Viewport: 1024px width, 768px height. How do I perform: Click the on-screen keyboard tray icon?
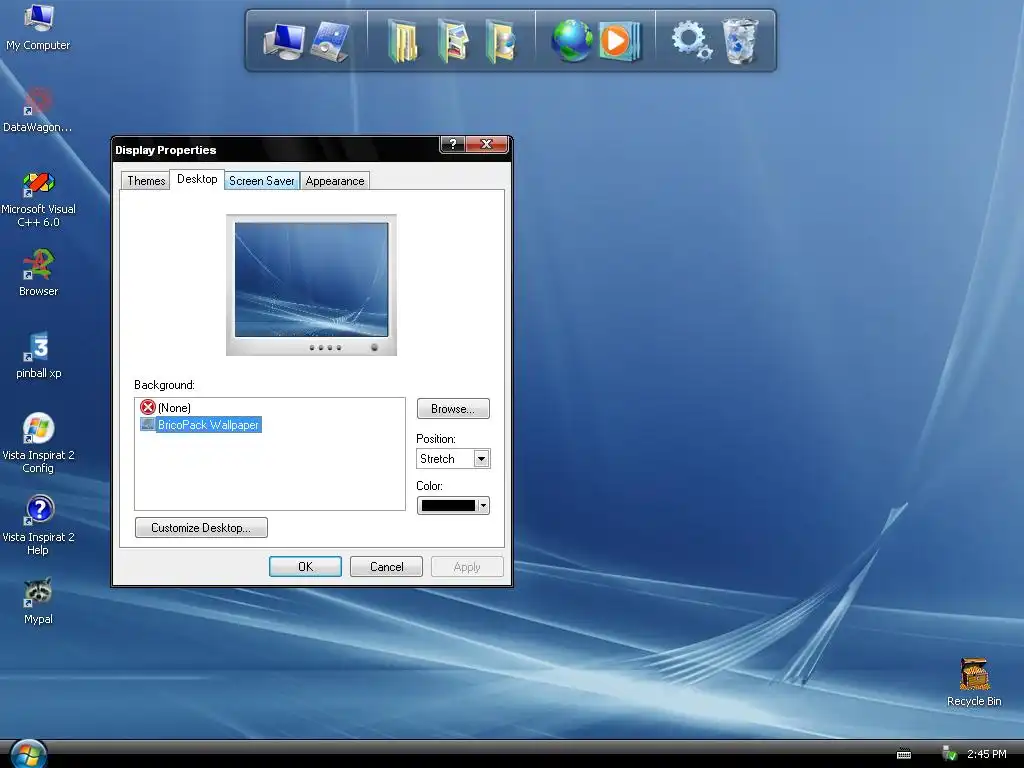pos(904,754)
